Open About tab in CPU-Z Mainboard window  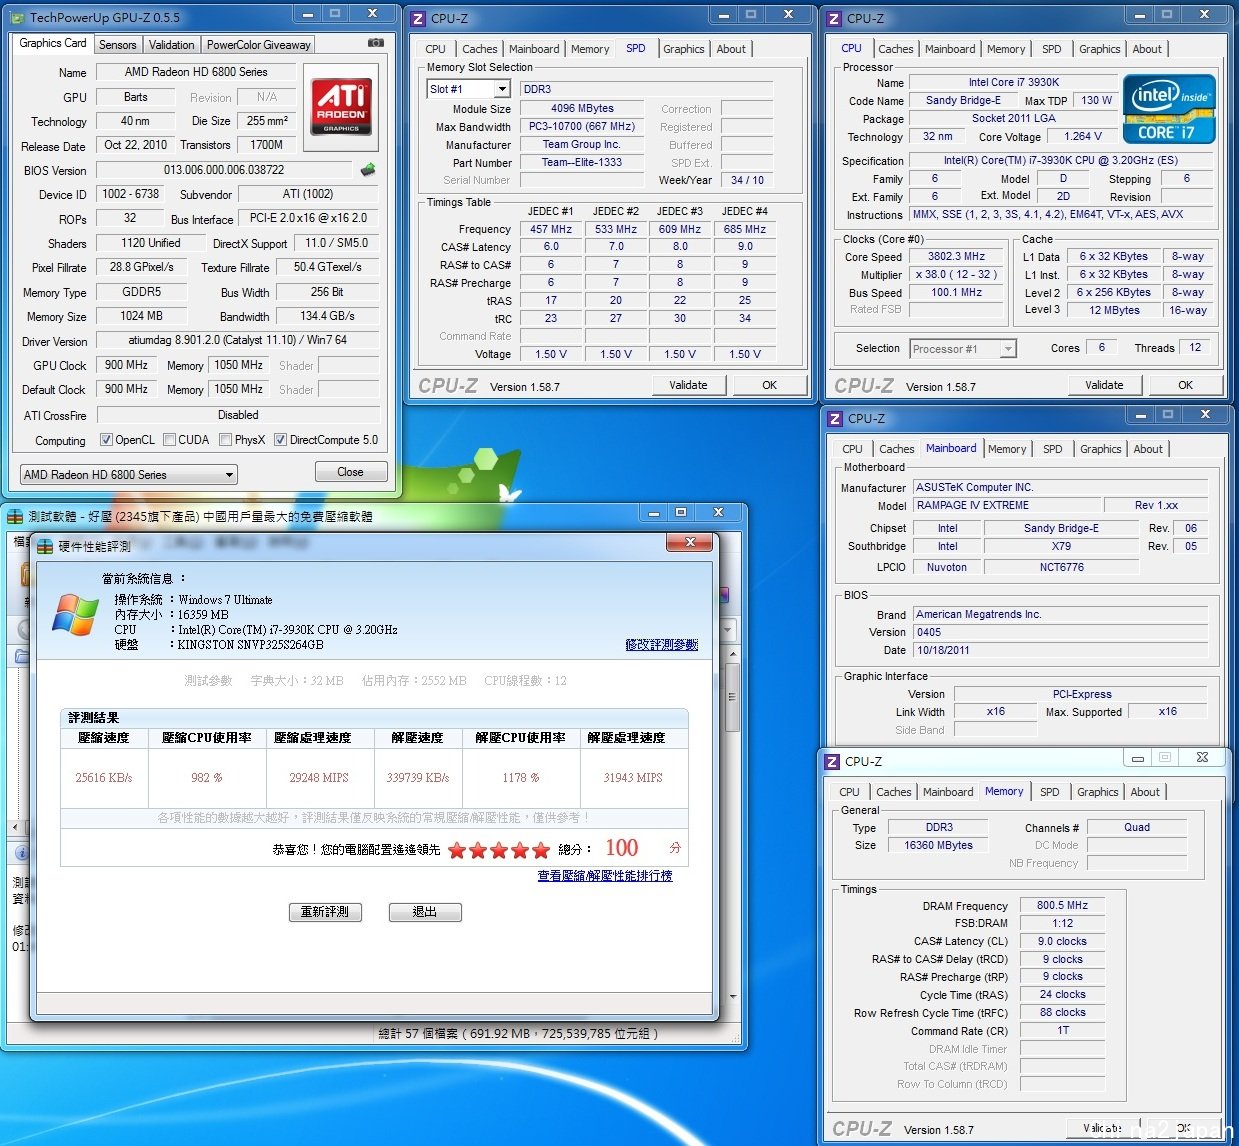1148,449
